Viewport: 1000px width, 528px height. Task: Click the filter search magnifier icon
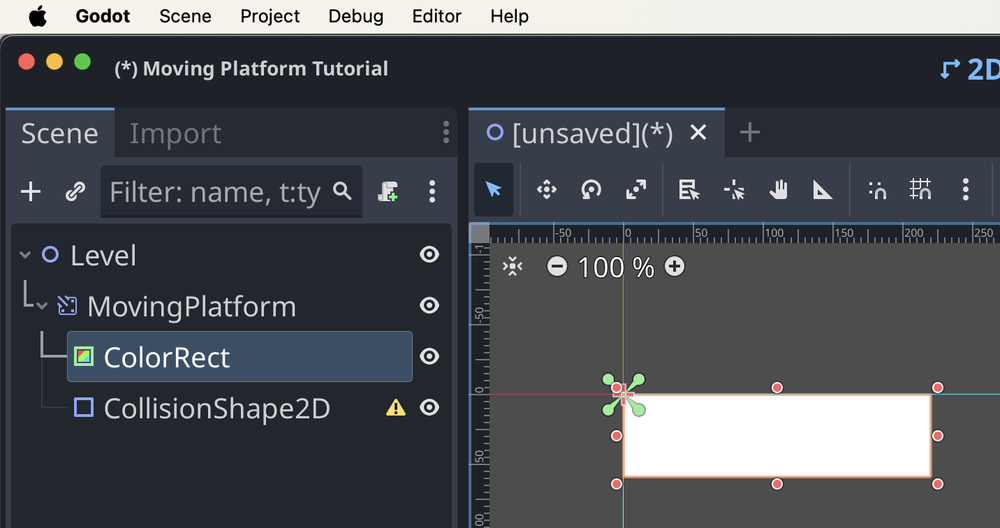point(342,191)
